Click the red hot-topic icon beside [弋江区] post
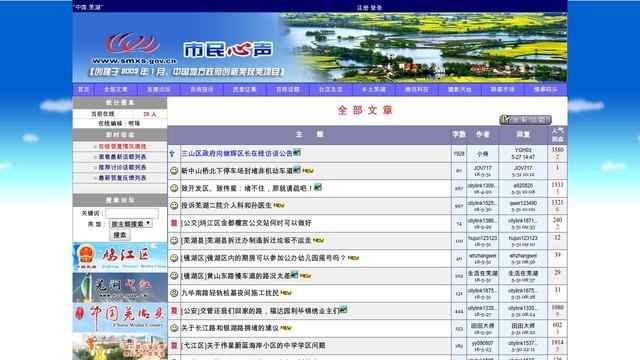 pyautogui.click(x=174, y=345)
